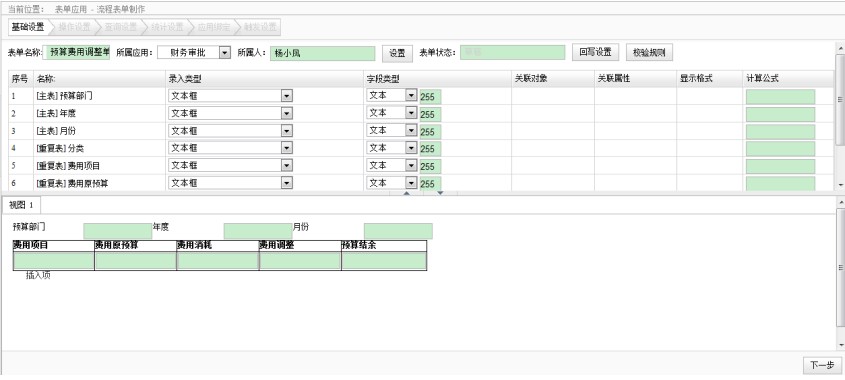Click the 关联属性 column header
845x380 pixels.
point(635,79)
